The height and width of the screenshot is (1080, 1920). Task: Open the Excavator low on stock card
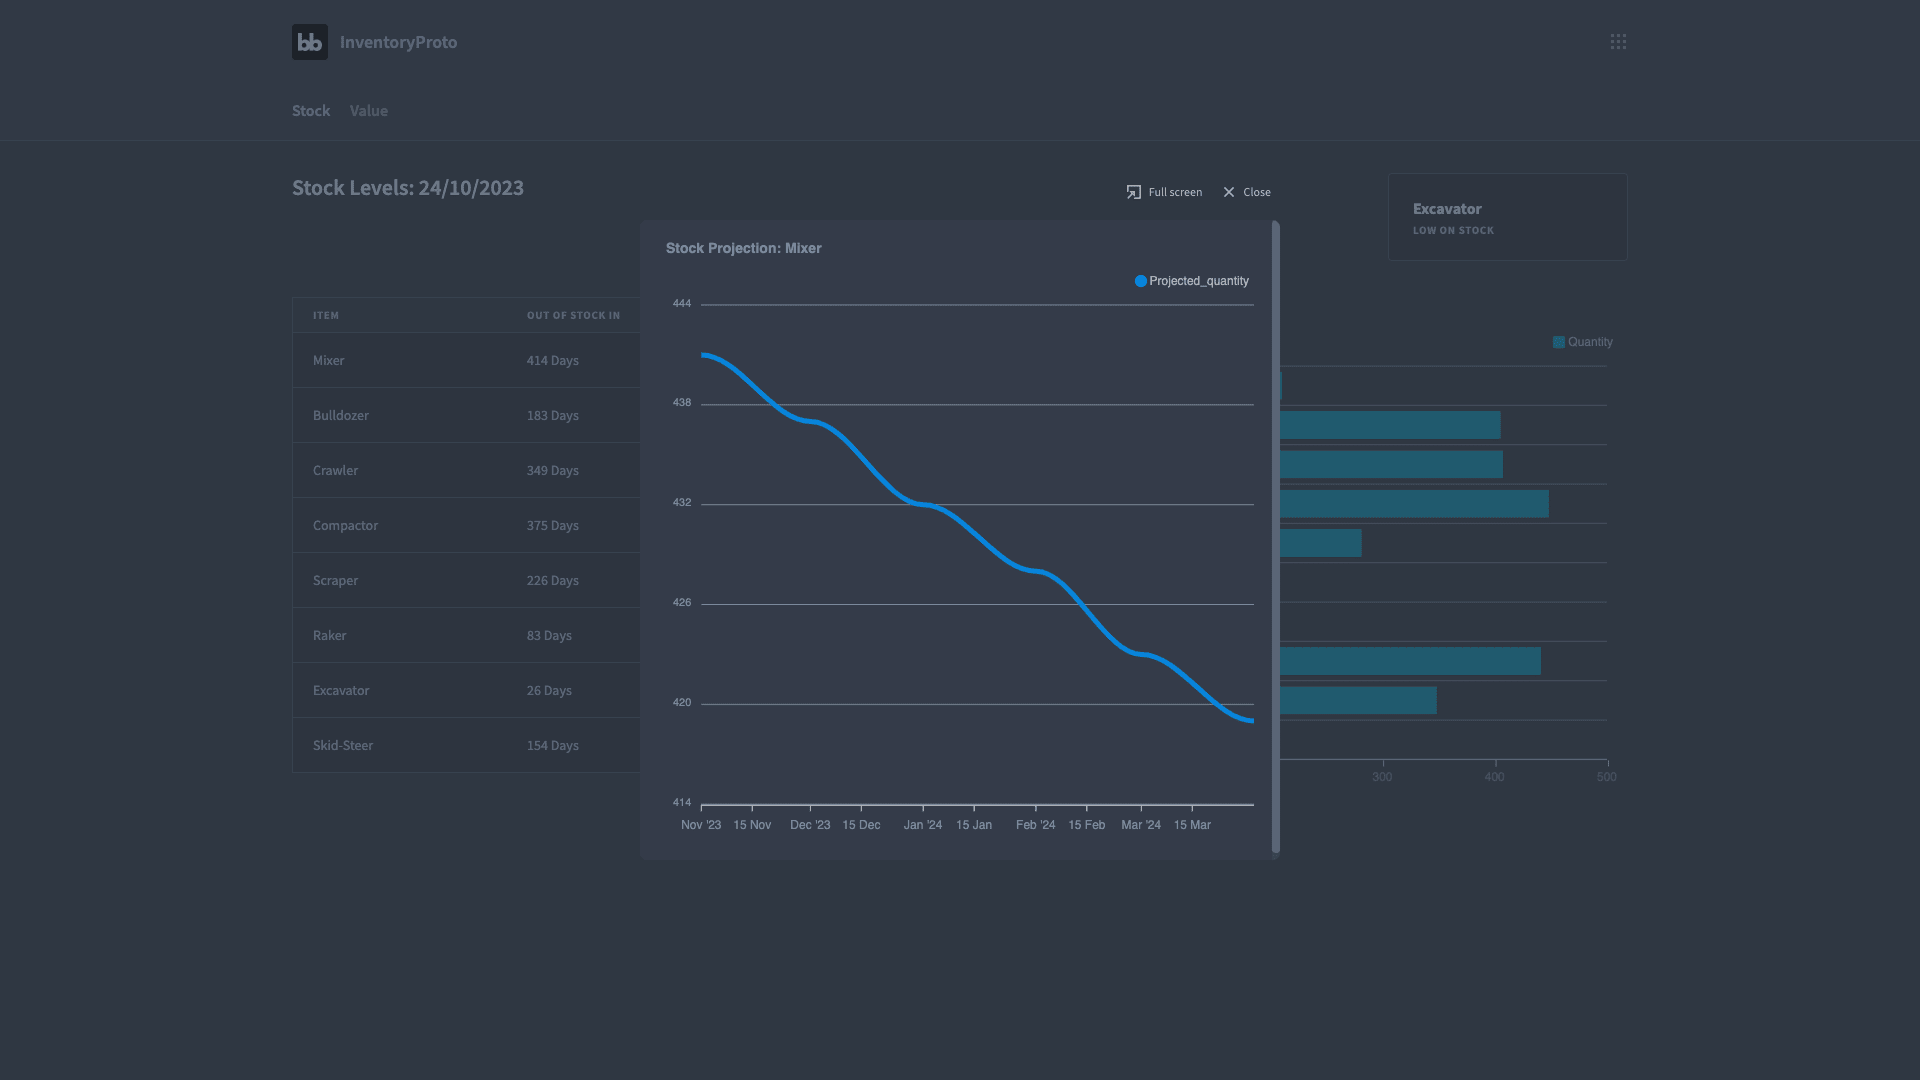1507,217
